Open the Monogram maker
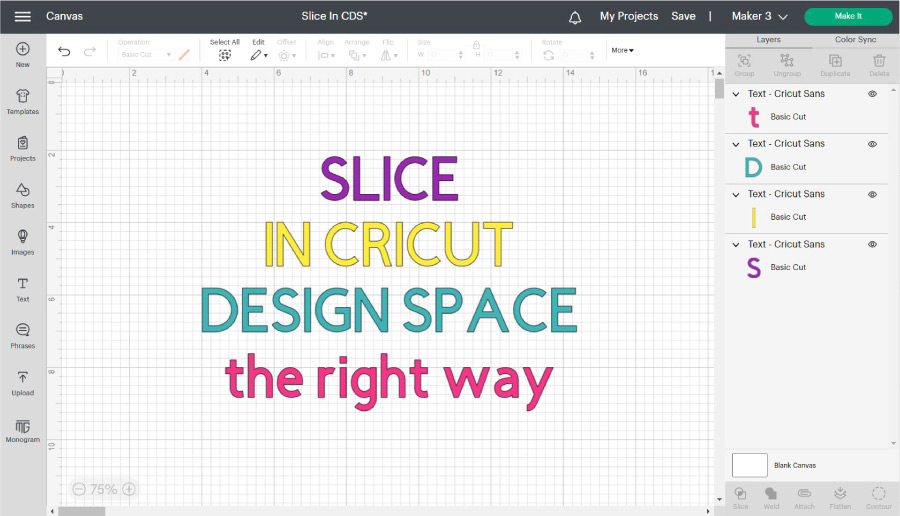This screenshot has height=516, width=900. [22, 430]
